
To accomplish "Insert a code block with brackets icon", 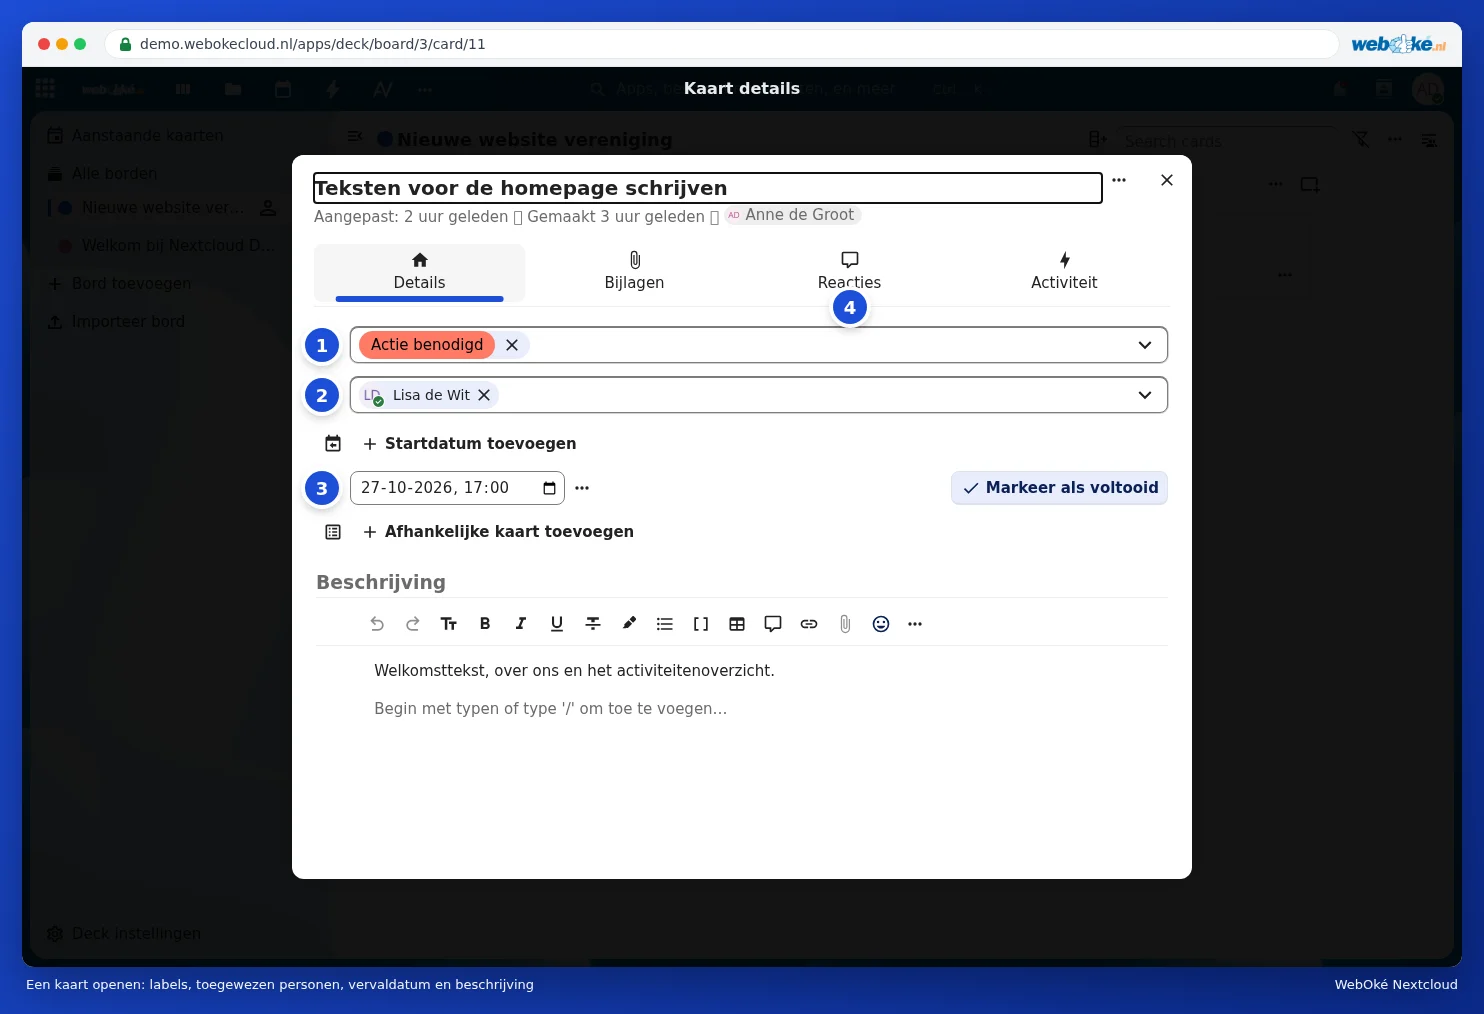I will (x=701, y=624).
